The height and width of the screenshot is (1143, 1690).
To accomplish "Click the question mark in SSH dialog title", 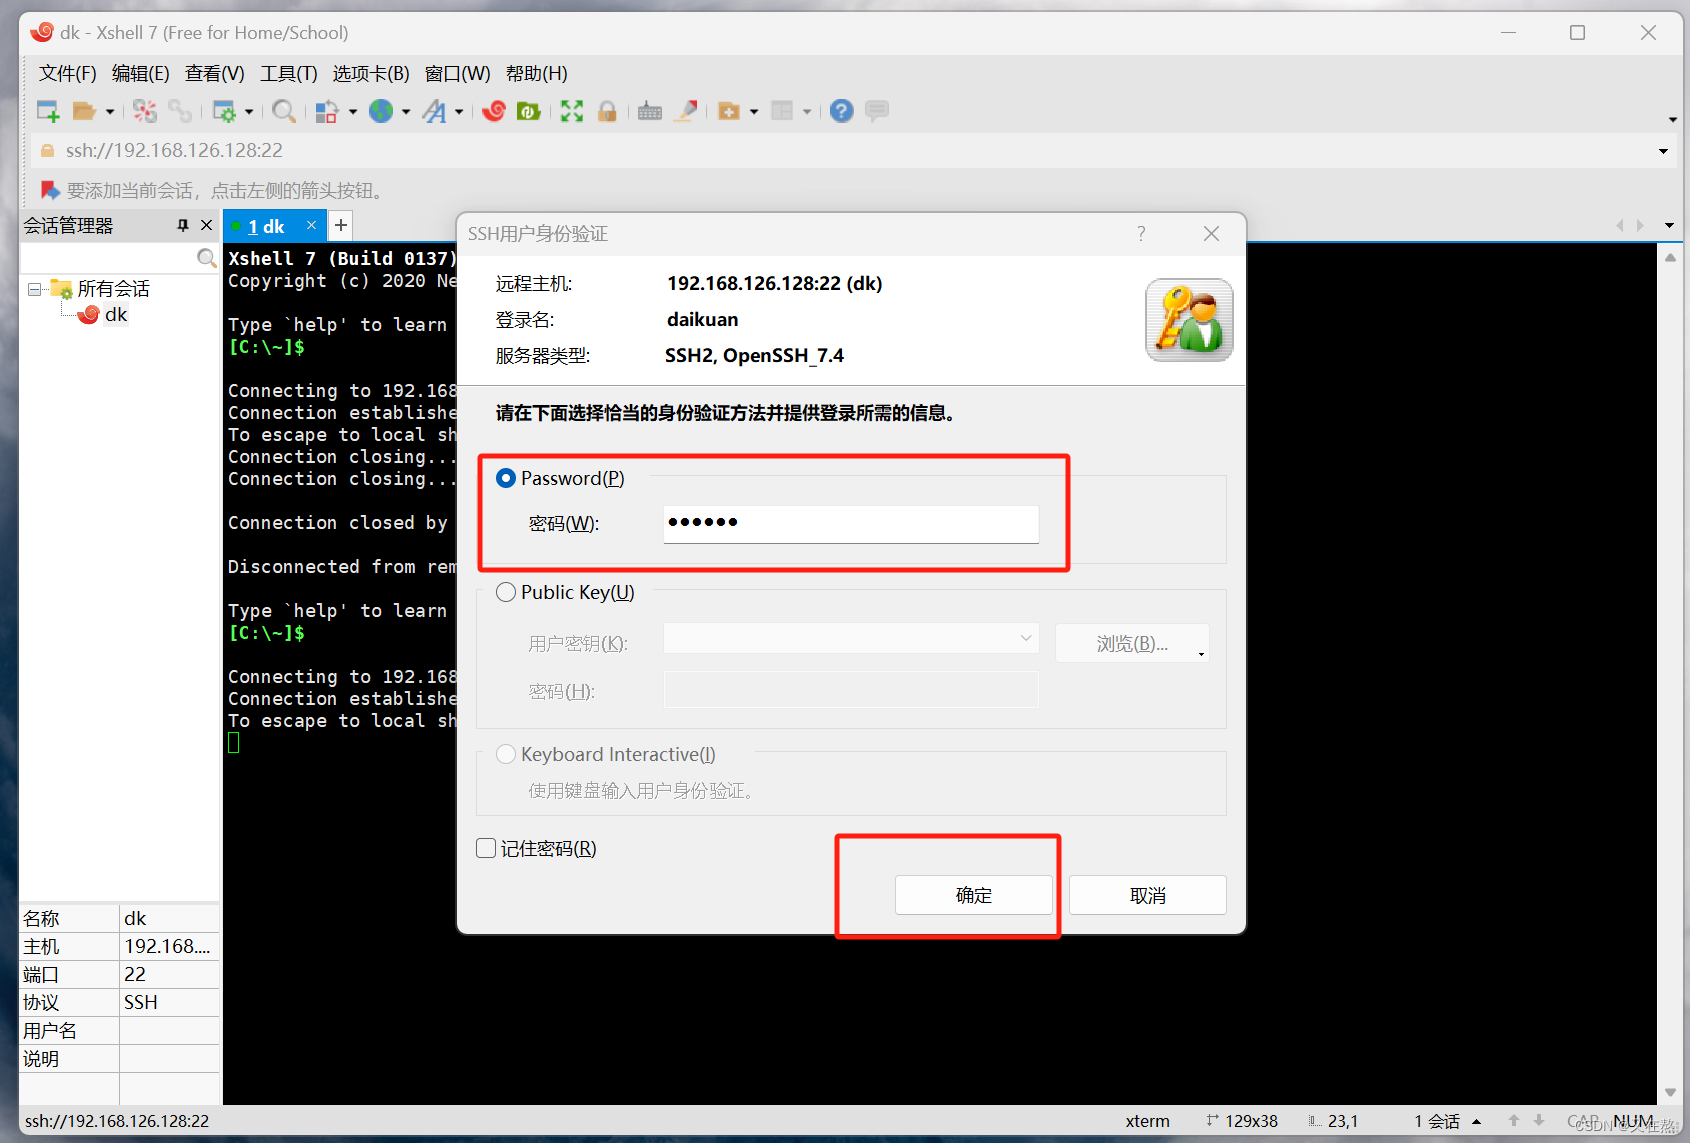I will click(x=1141, y=233).
